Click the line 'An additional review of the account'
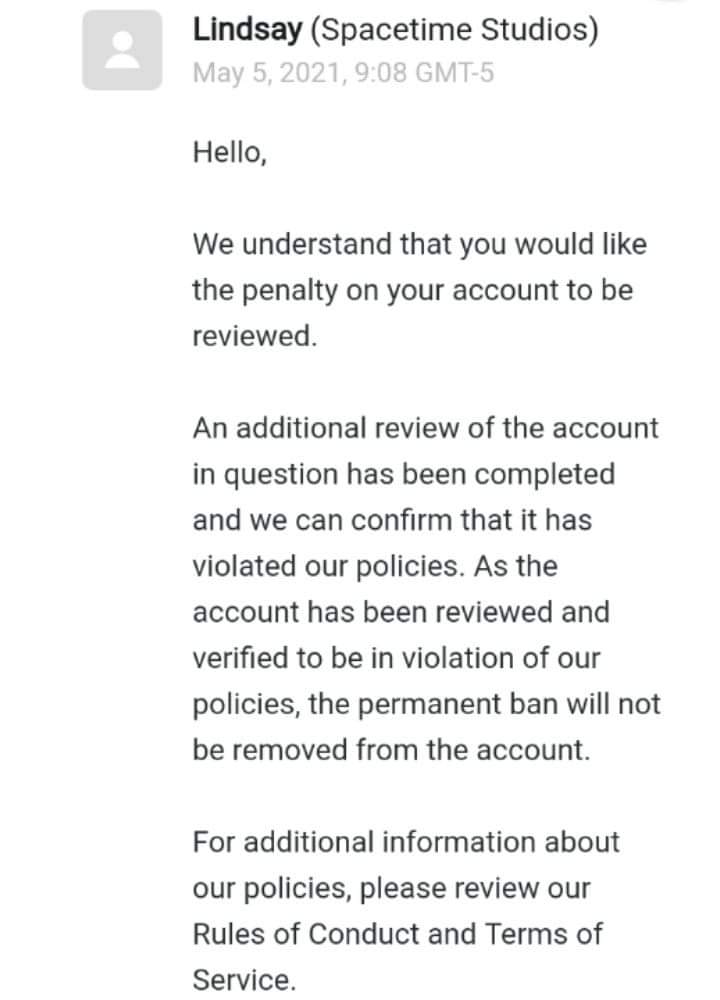 425,428
